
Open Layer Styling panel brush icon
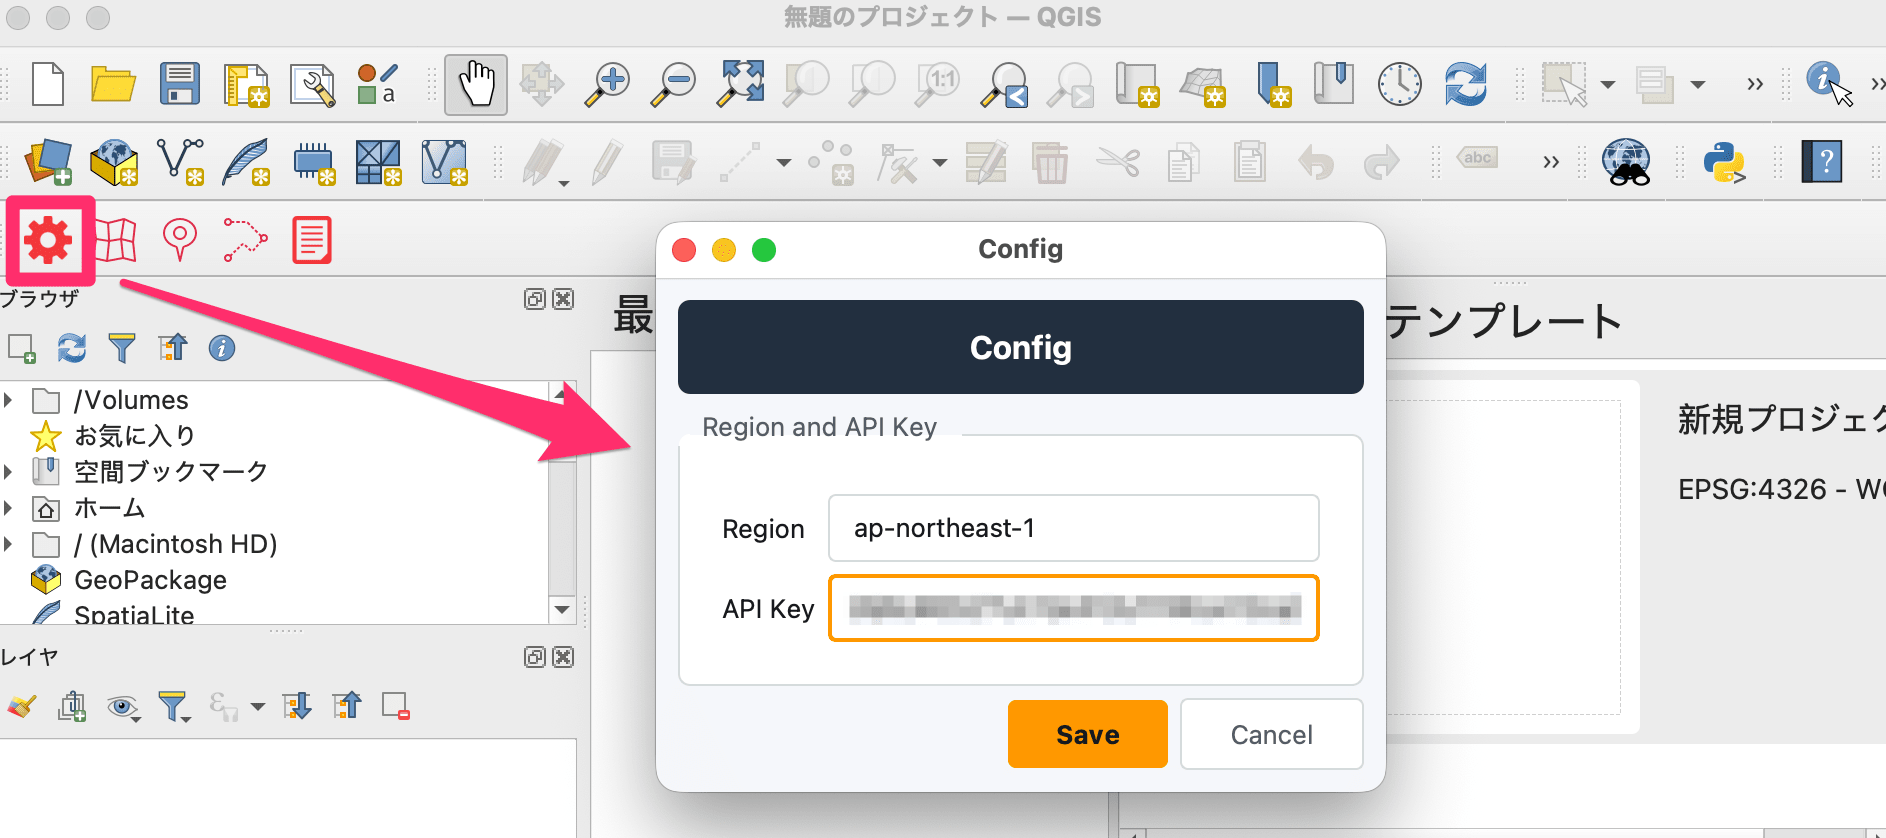[x=22, y=707]
